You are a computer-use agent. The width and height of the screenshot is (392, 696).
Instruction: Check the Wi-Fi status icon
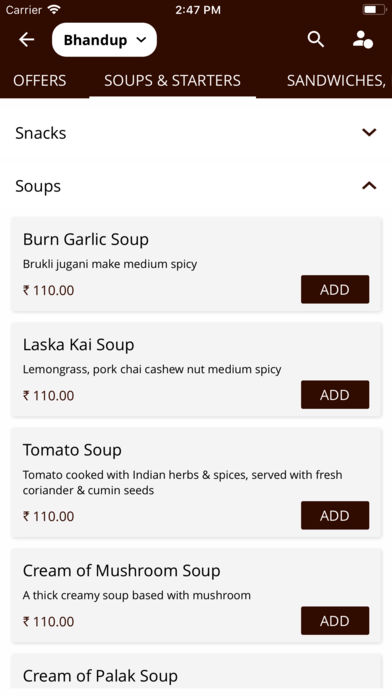click(x=54, y=10)
